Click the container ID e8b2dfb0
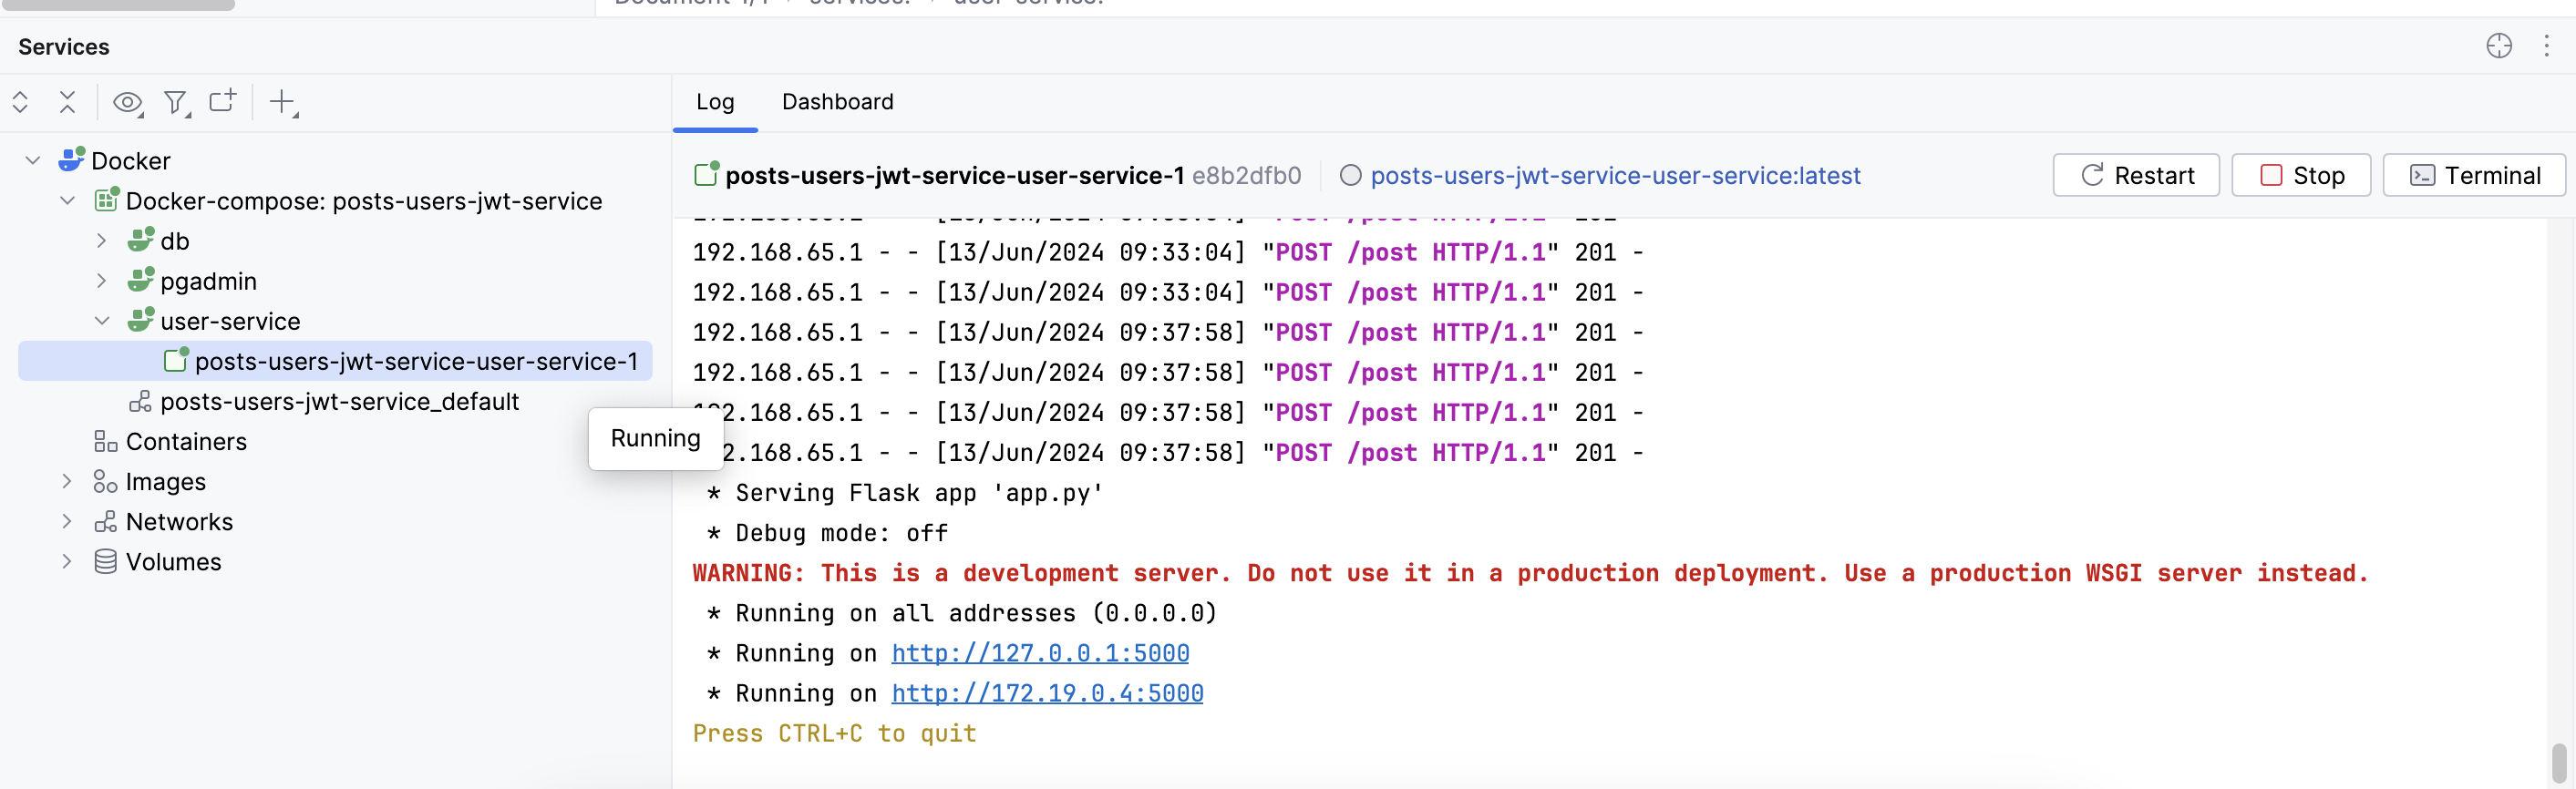The image size is (2576, 789). tap(1246, 175)
